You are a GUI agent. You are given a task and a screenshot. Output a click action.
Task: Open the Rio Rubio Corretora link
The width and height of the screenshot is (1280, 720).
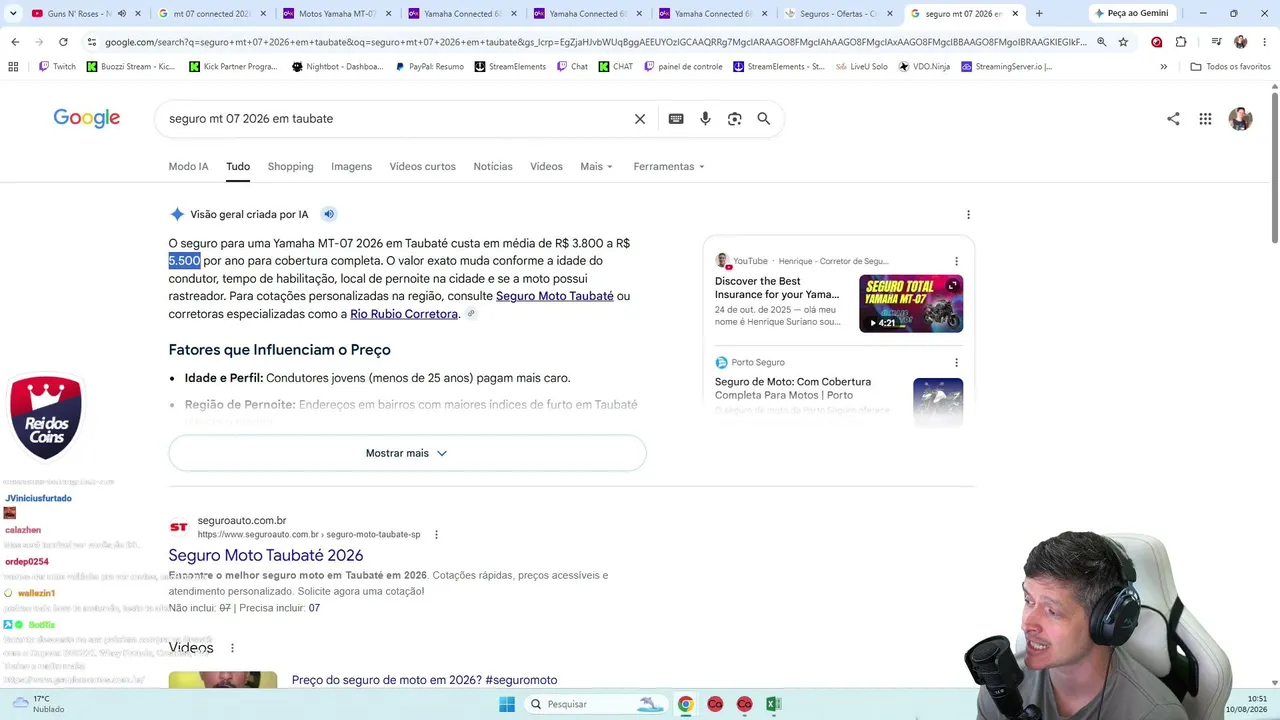[x=404, y=314]
